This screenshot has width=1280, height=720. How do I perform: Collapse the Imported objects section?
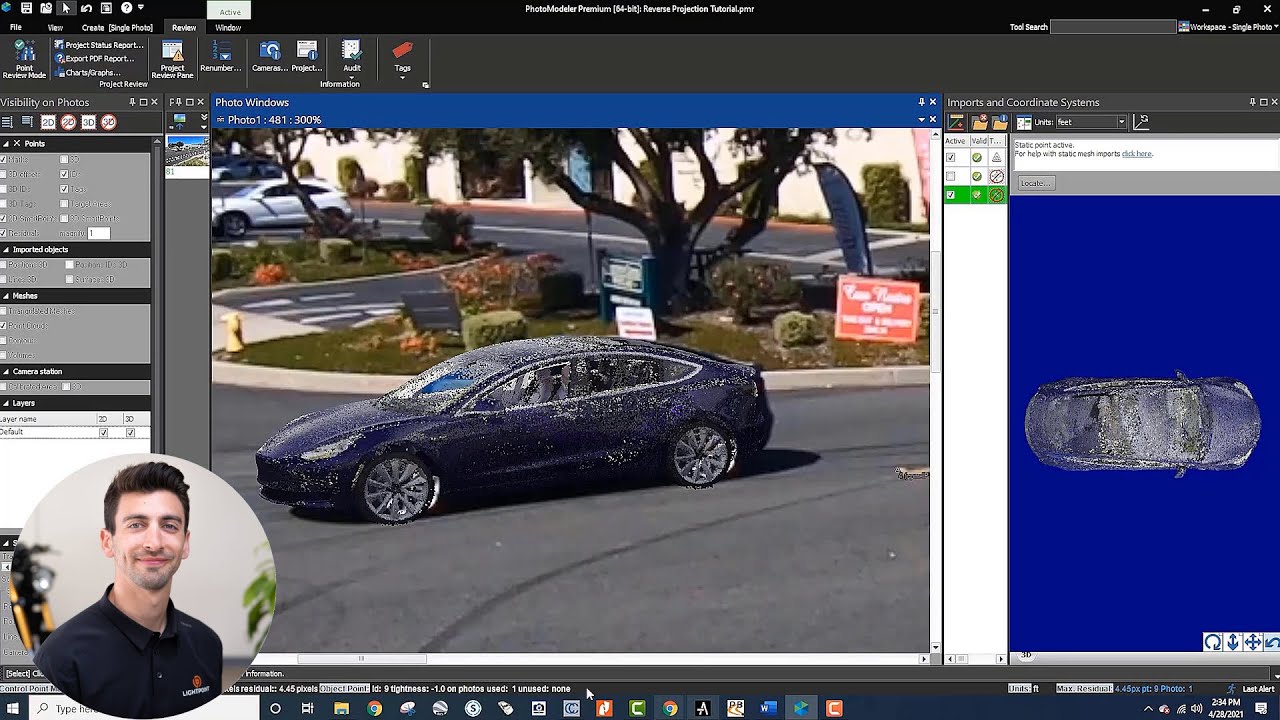6,249
